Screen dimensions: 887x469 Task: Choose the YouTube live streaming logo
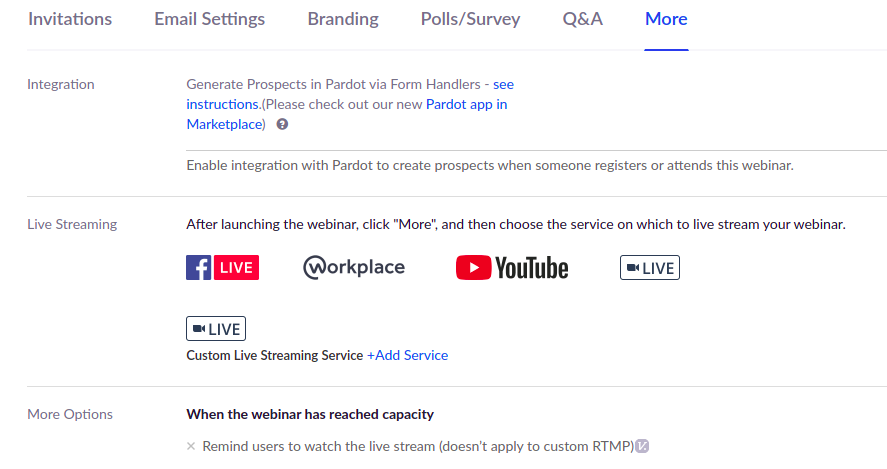point(512,268)
